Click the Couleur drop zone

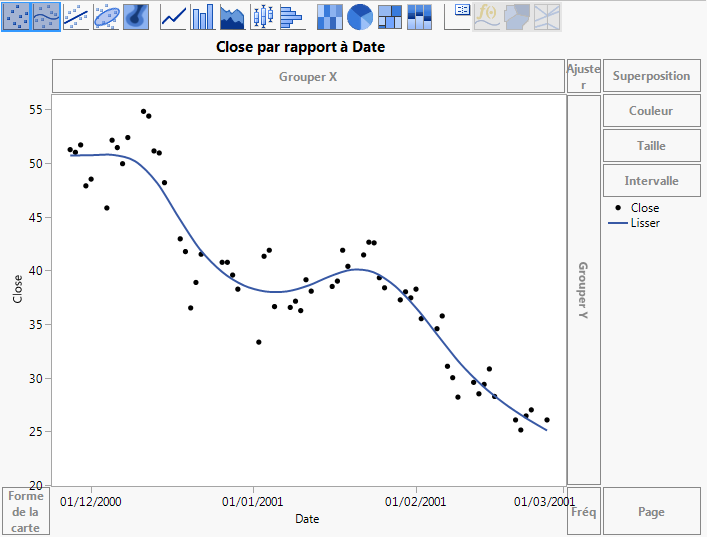click(652, 110)
